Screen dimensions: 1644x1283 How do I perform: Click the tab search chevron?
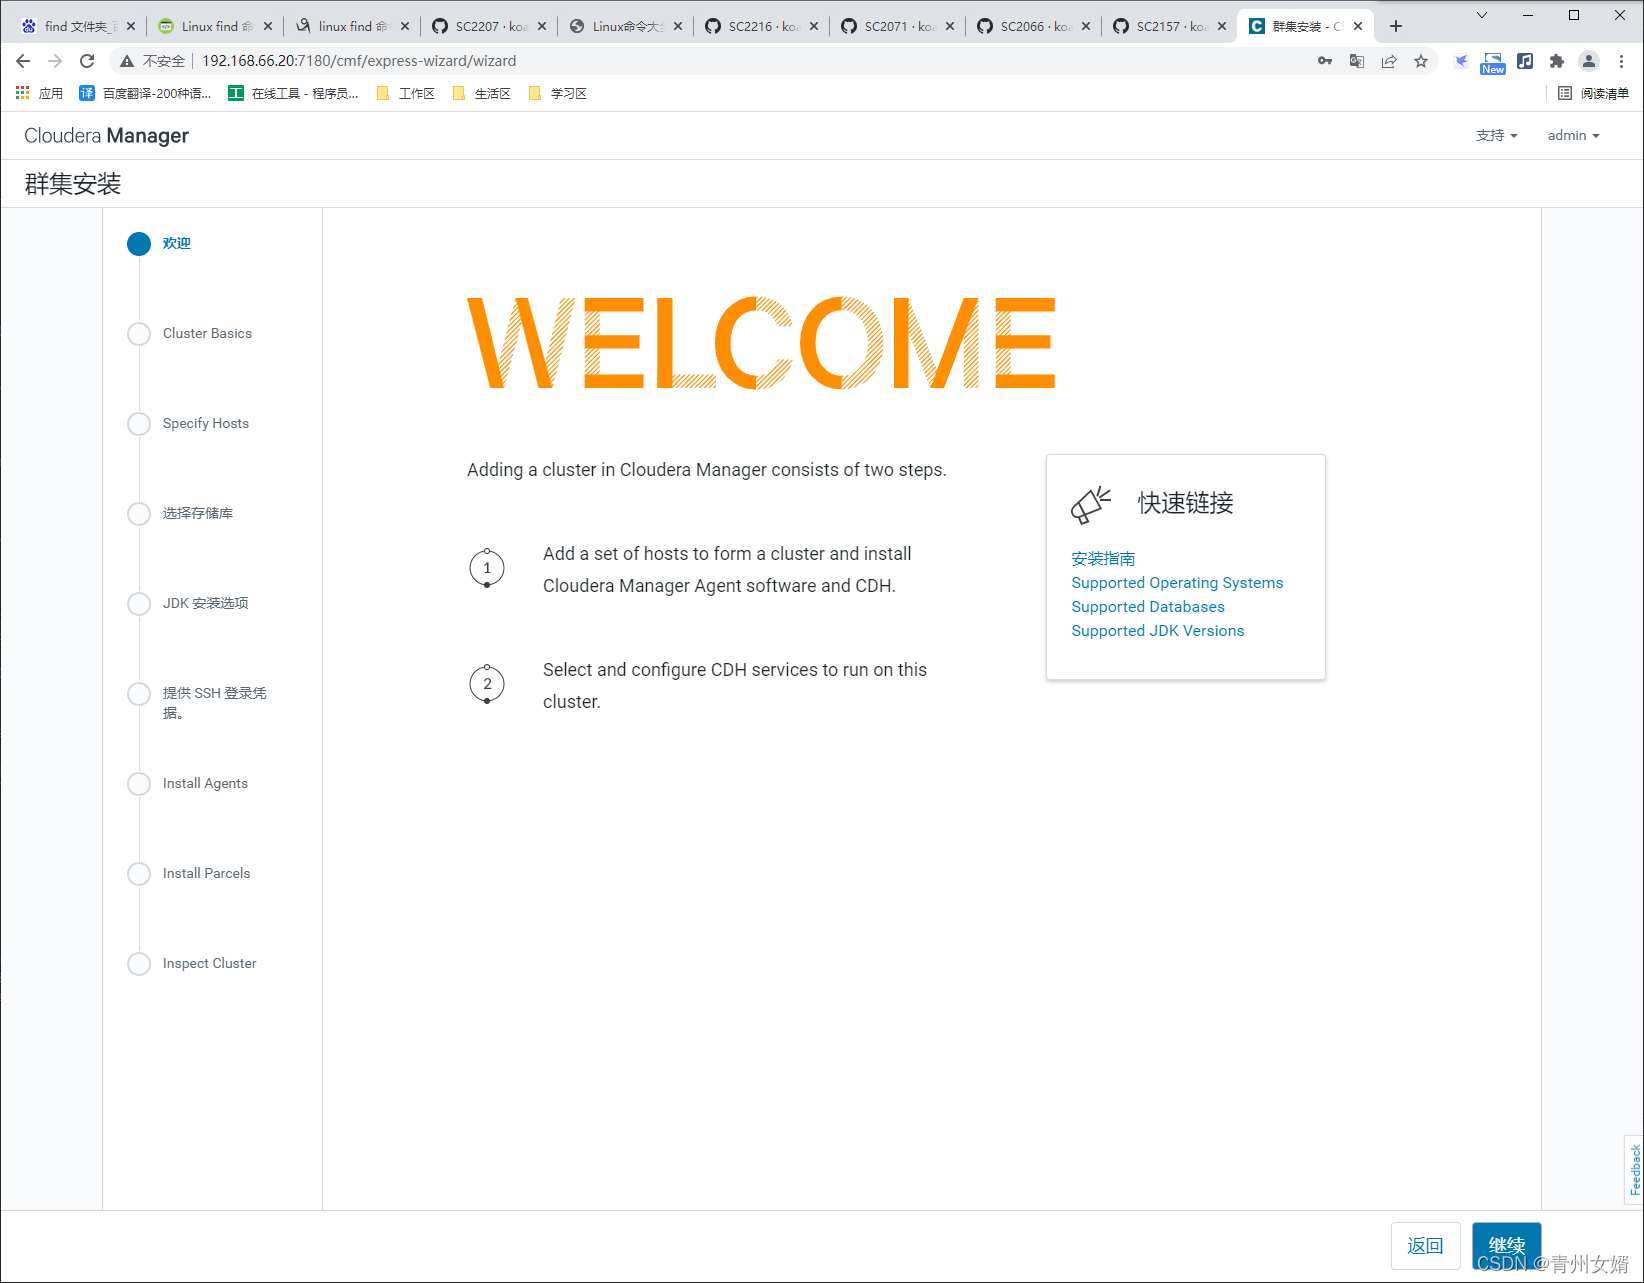click(x=1482, y=15)
